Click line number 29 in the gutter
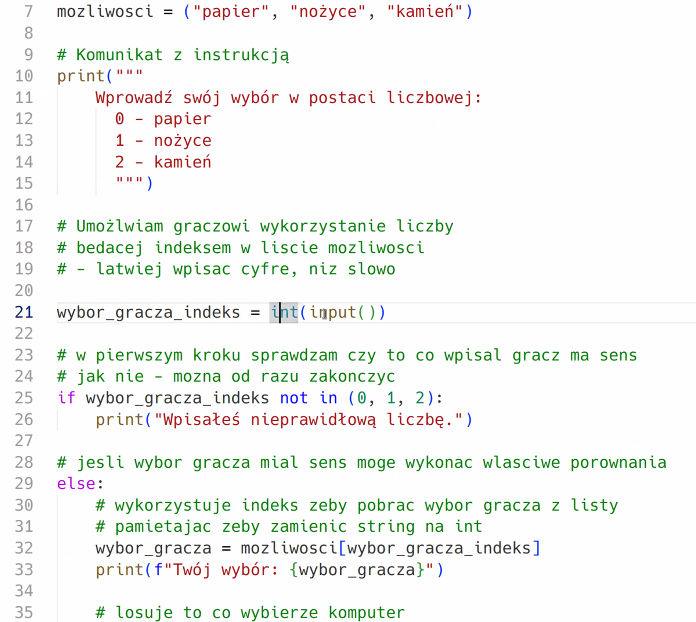Screen dimensions: 696x622 24,483
